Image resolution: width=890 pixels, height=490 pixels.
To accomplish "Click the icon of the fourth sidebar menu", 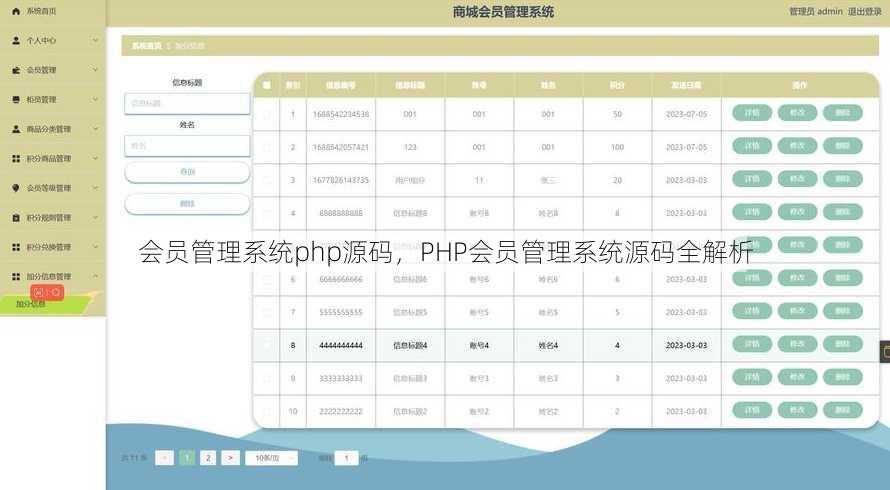I will click(x=16, y=99).
